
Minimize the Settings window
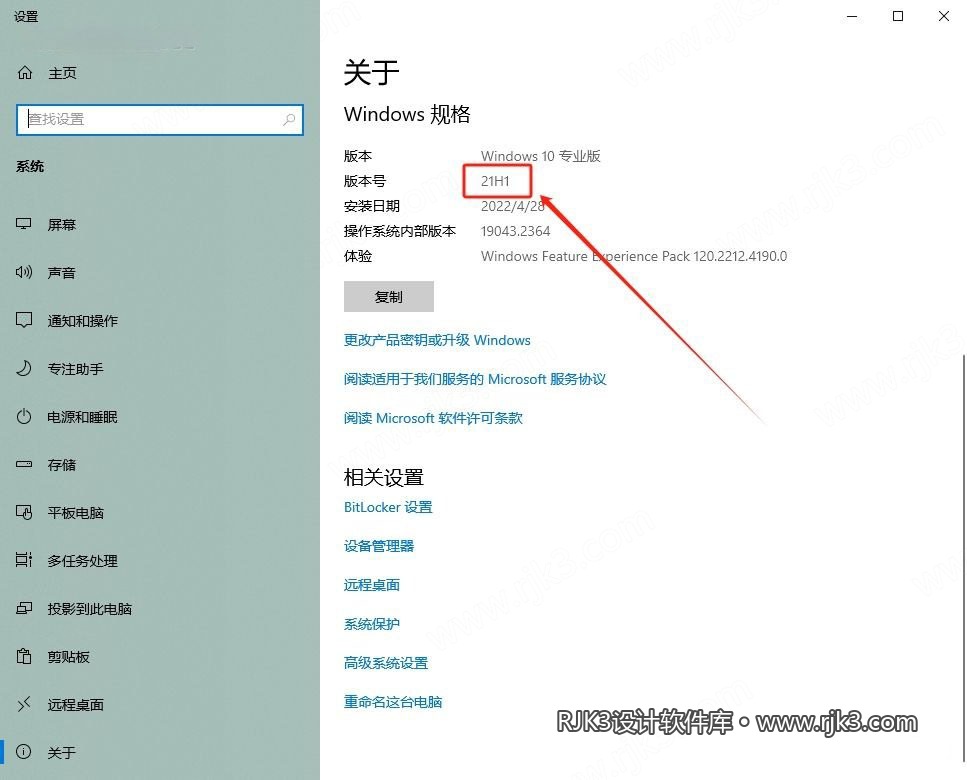[852, 17]
